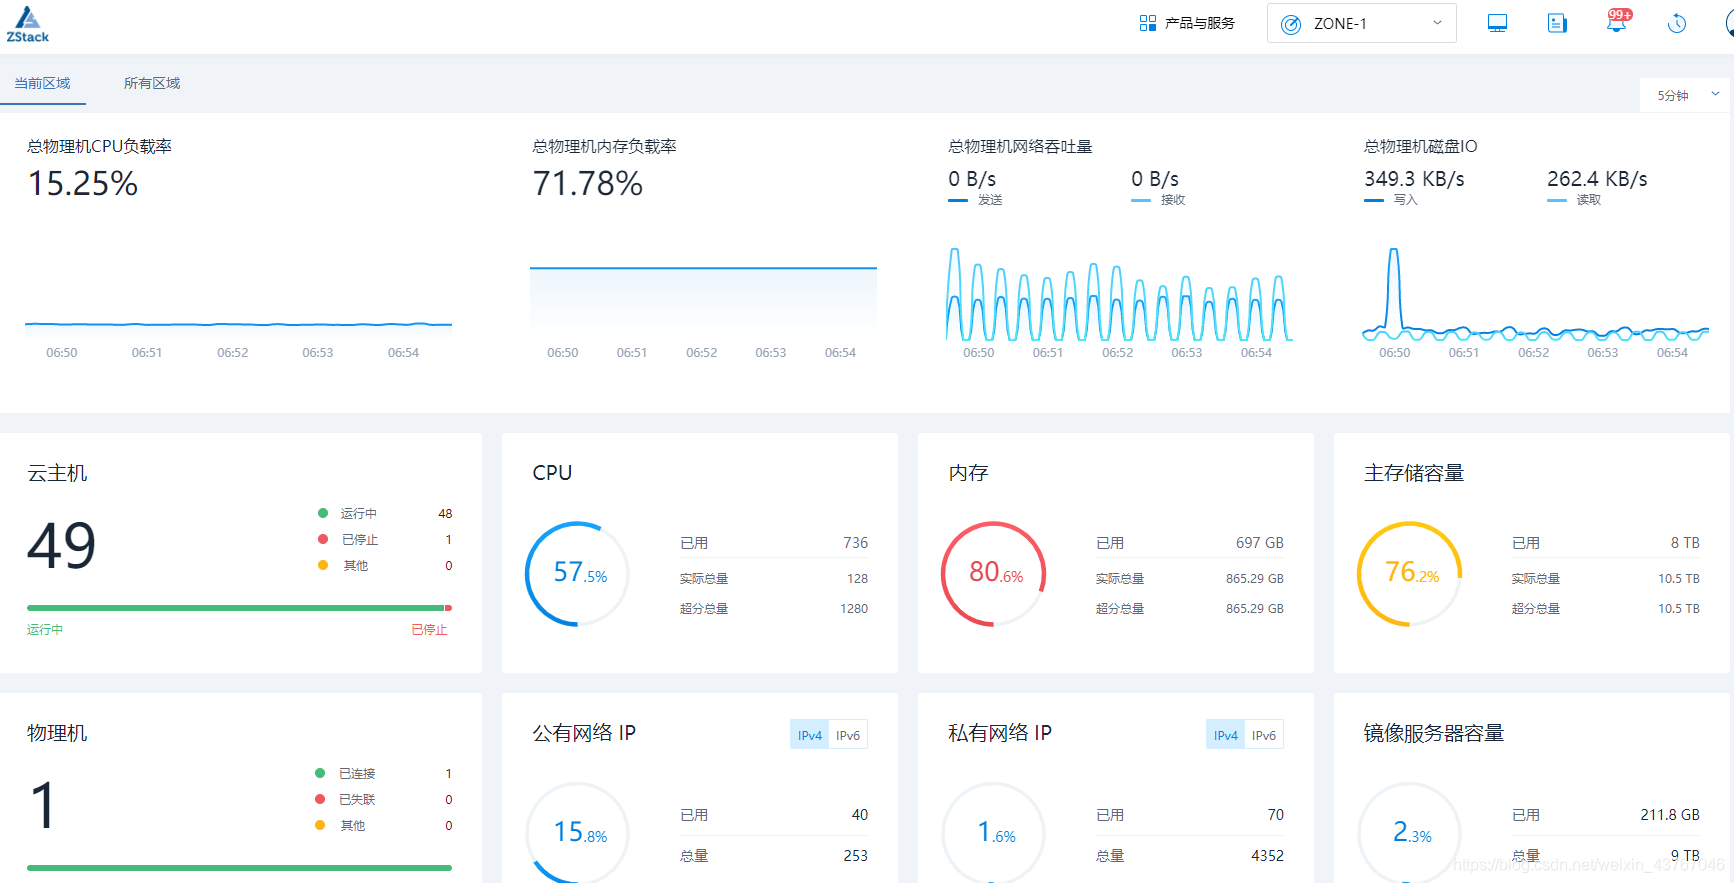Click the 发送 legend marker in network chart
The image size is (1734, 883).
pos(958,201)
